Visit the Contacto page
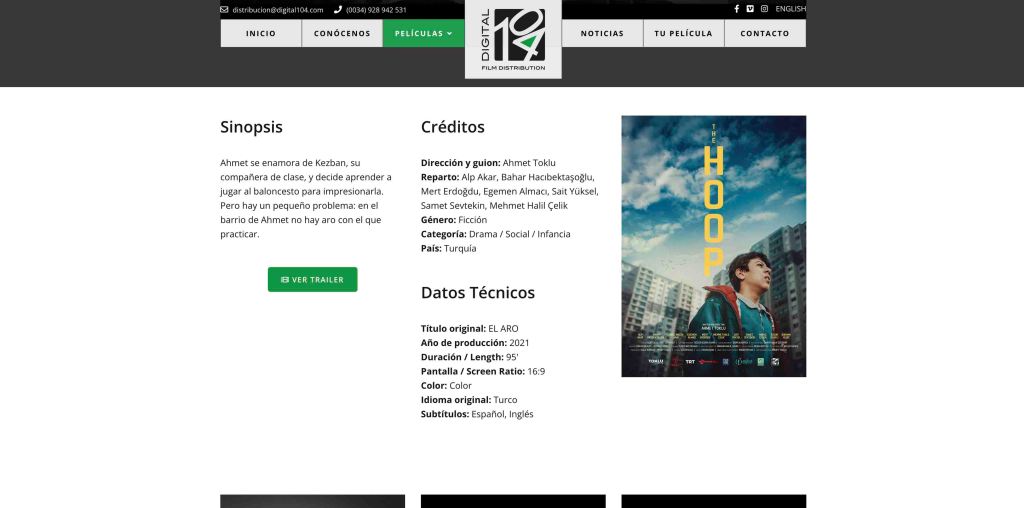1024x508 pixels. 765,33
